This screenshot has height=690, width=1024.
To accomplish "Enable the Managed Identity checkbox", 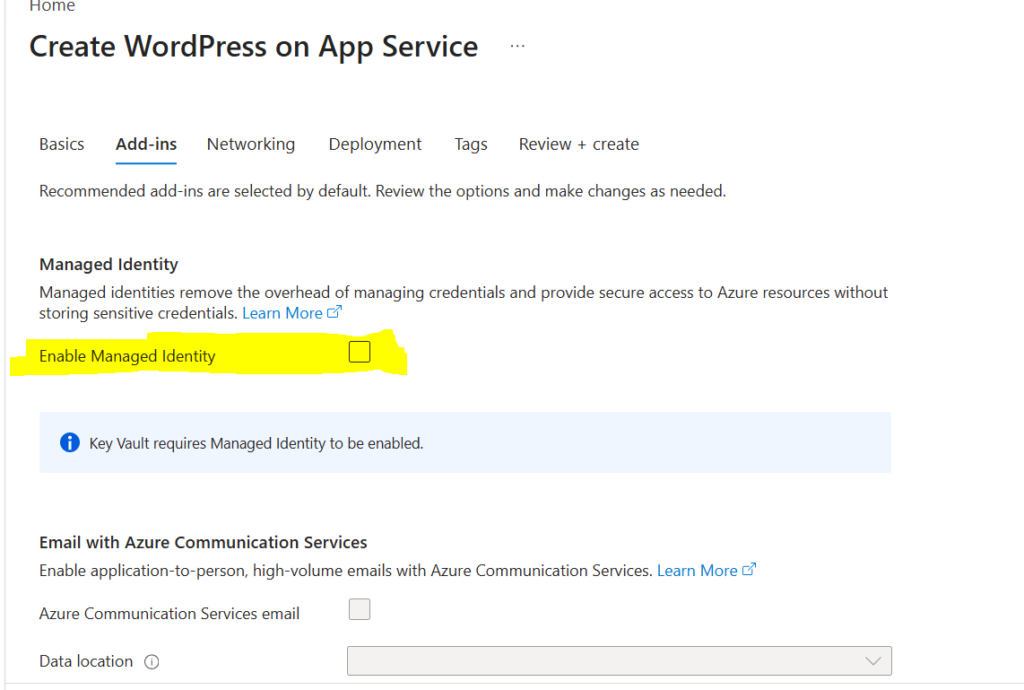I will [x=359, y=352].
